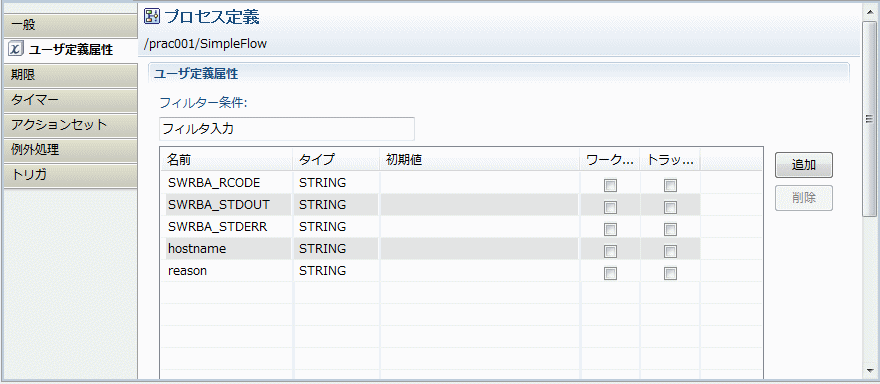This screenshot has width=880, height=384.
Task: Click the variable icon beside ユーザ定義属性 tab
Action: pyautogui.click(x=16, y=49)
